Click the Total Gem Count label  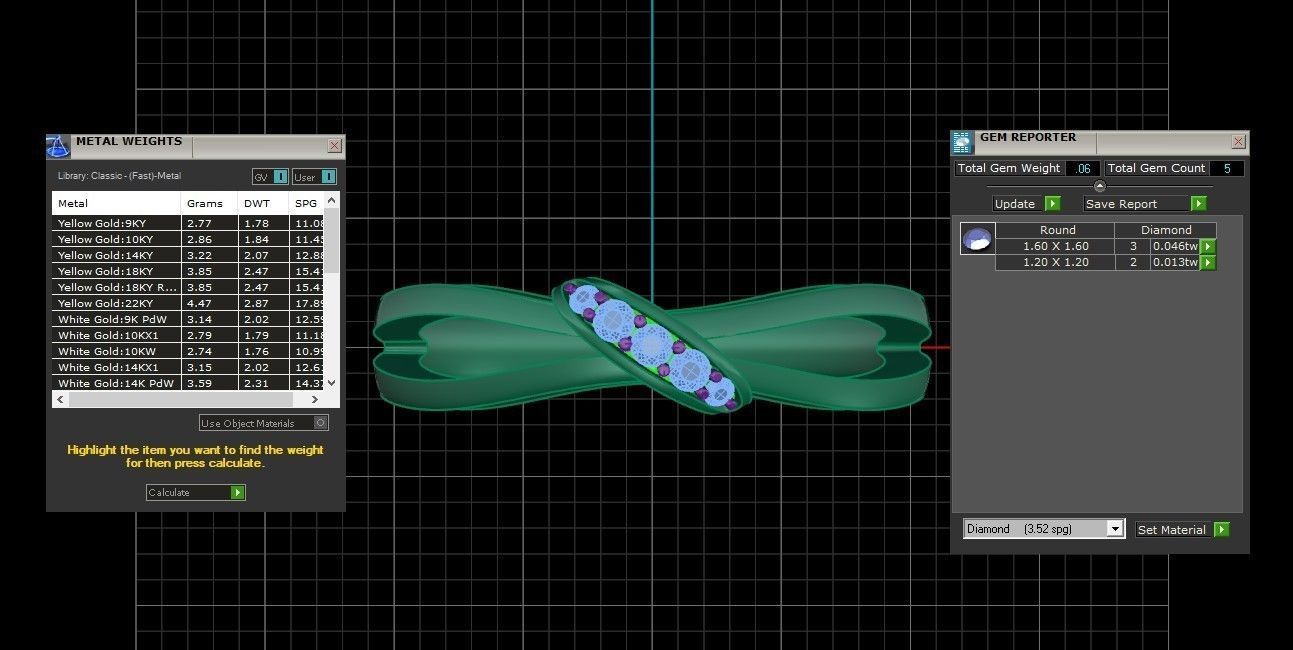tap(1156, 168)
